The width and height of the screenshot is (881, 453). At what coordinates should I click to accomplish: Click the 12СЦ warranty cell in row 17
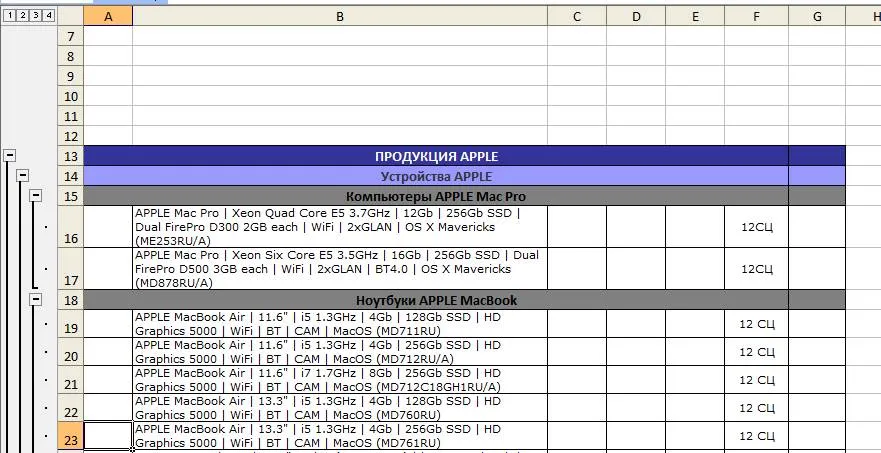(756, 269)
